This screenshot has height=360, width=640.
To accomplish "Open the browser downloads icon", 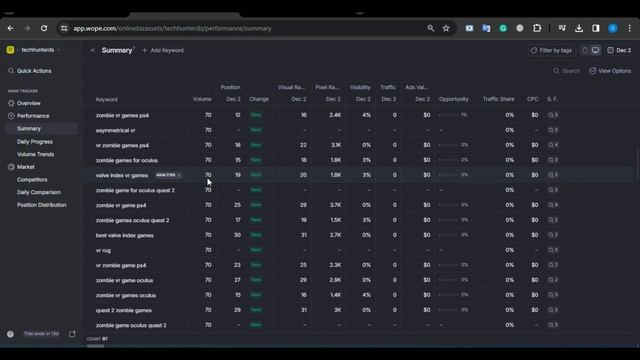I will pos(579,28).
